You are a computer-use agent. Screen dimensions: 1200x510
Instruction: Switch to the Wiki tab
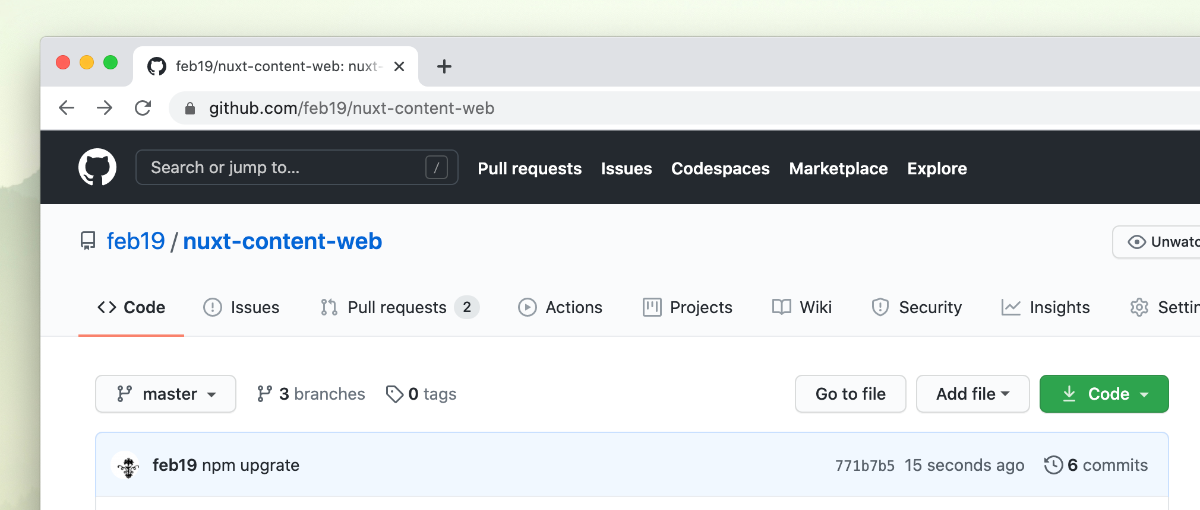[802, 307]
